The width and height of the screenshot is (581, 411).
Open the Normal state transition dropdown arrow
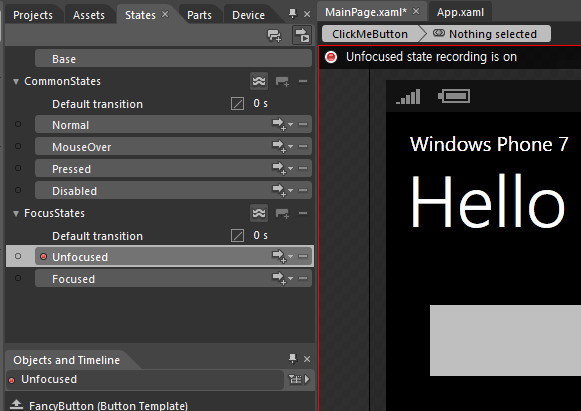[290, 125]
